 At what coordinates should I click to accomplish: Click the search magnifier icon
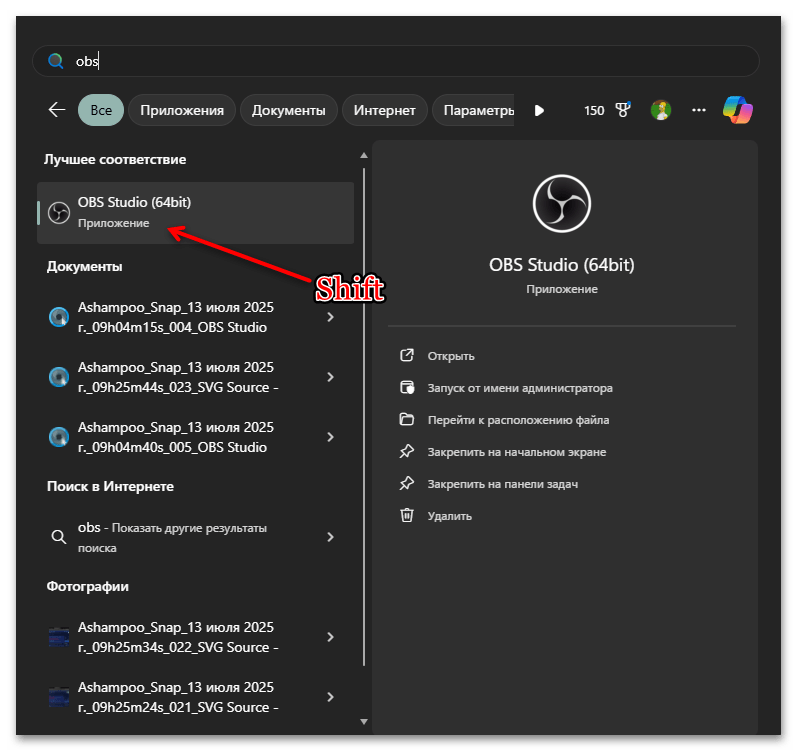click(55, 61)
